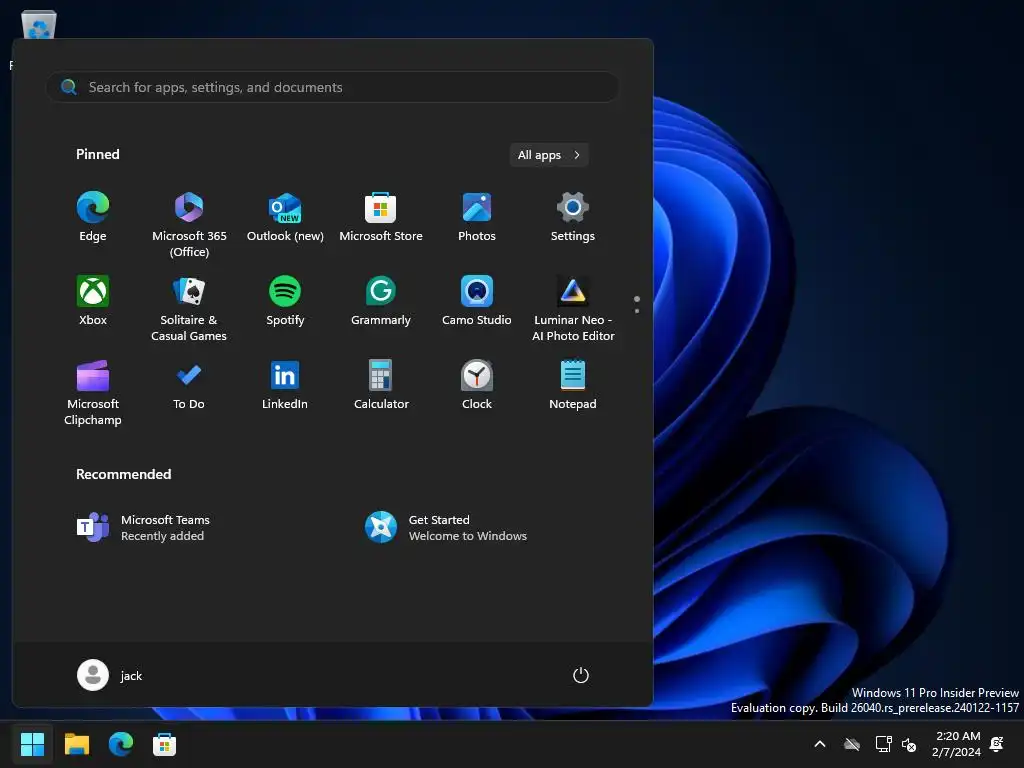Launch LinkedIn app
Viewport: 1024px width, 768px height.
pyautogui.click(x=285, y=386)
